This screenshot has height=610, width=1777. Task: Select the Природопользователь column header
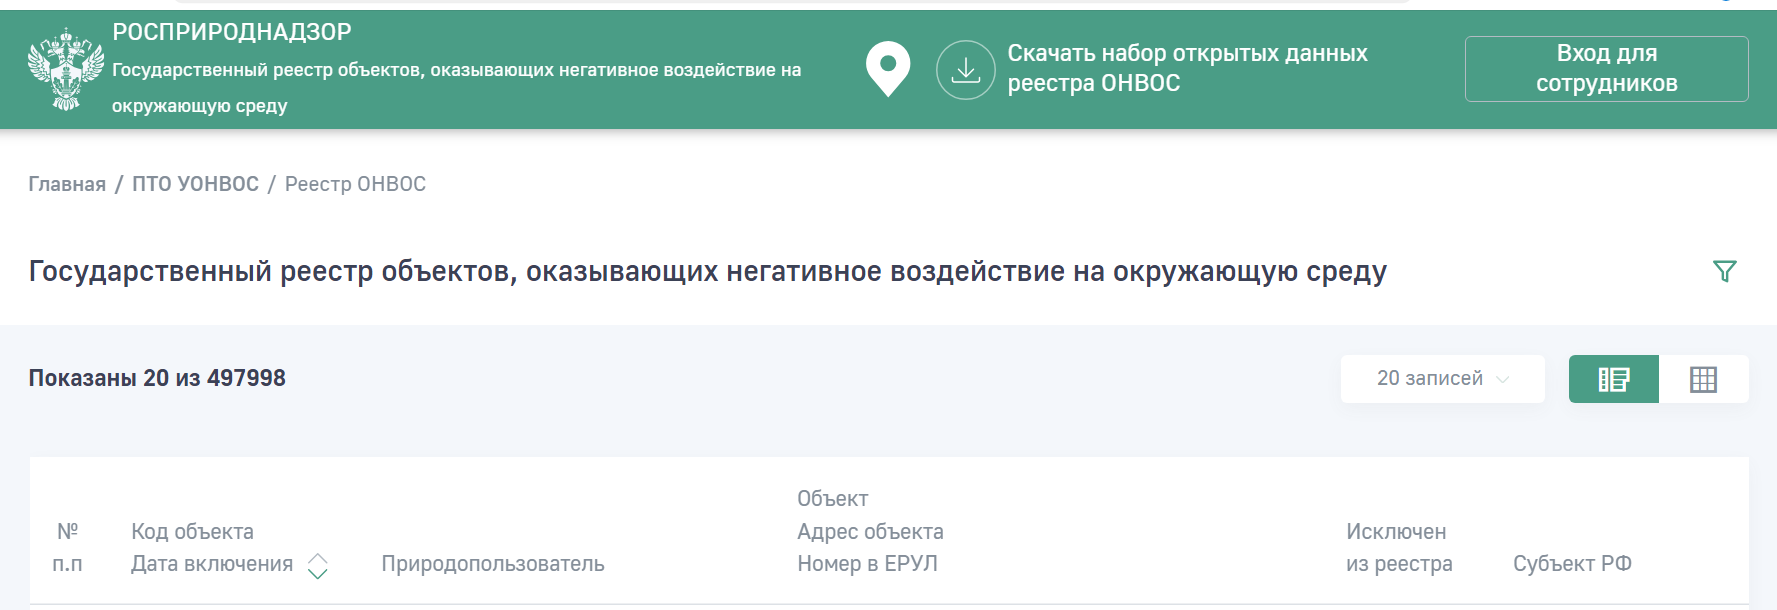tap(492, 564)
